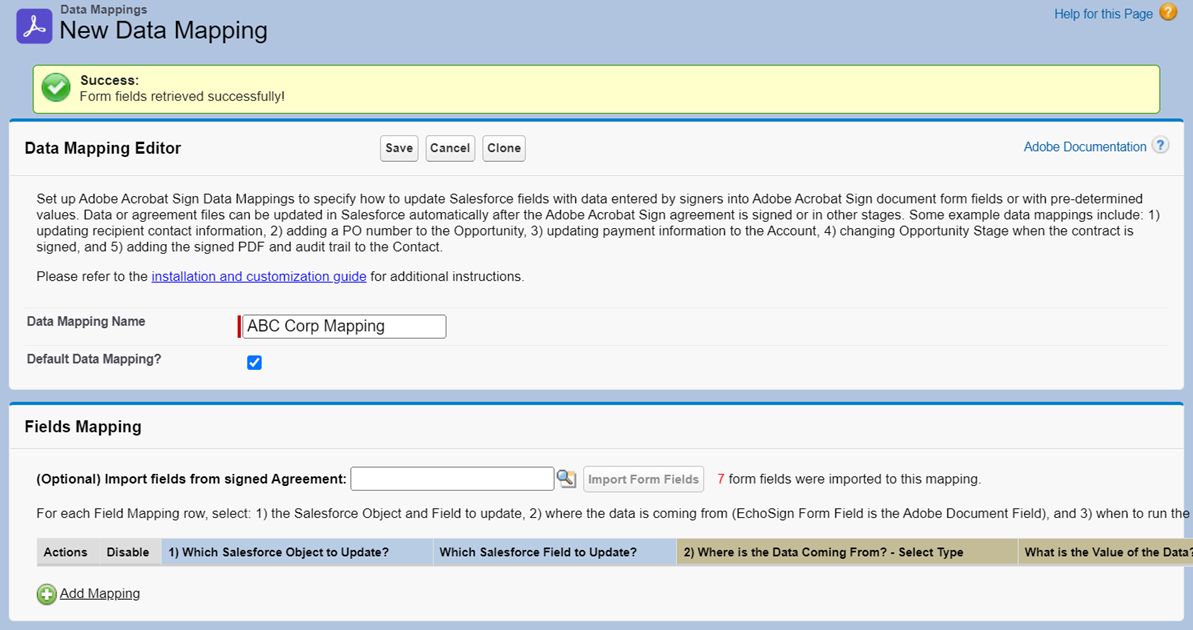Click the 'Data Mapping Name' label
Viewport: 1193px width, 630px height.
point(86,322)
